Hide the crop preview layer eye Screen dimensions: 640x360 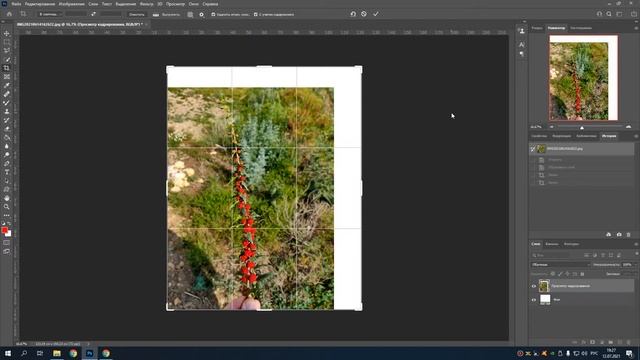(x=533, y=286)
